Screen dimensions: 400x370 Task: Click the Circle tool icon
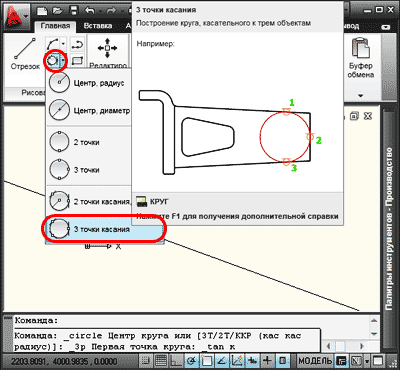click(x=53, y=61)
